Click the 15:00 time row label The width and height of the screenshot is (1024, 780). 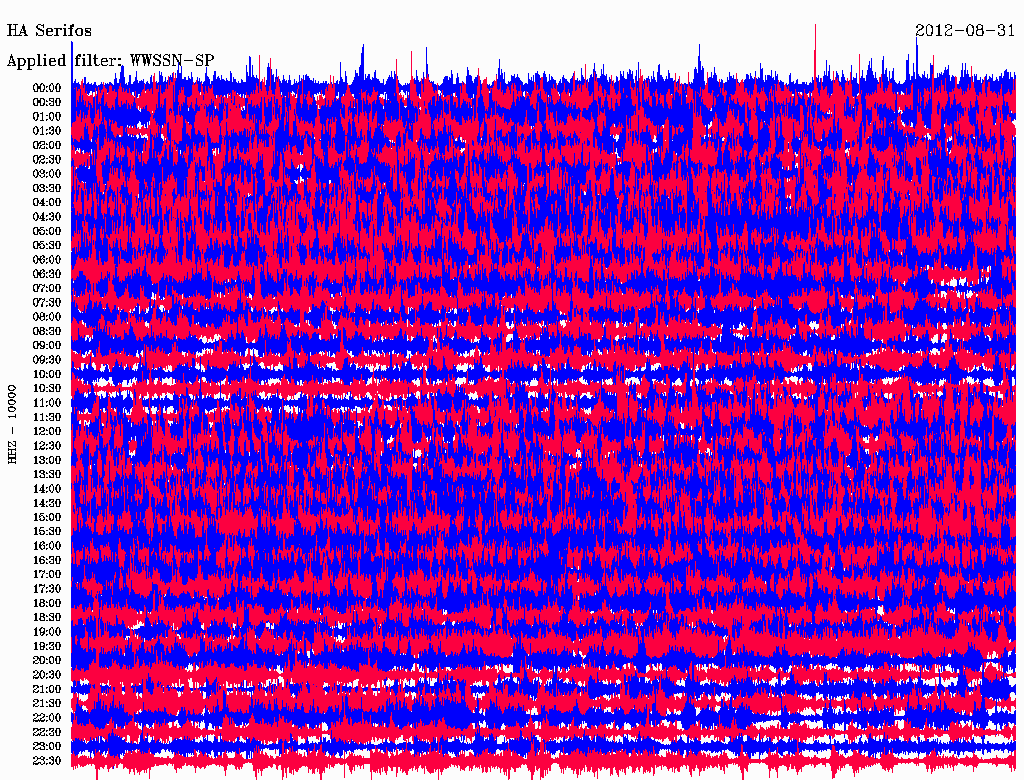click(47, 517)
